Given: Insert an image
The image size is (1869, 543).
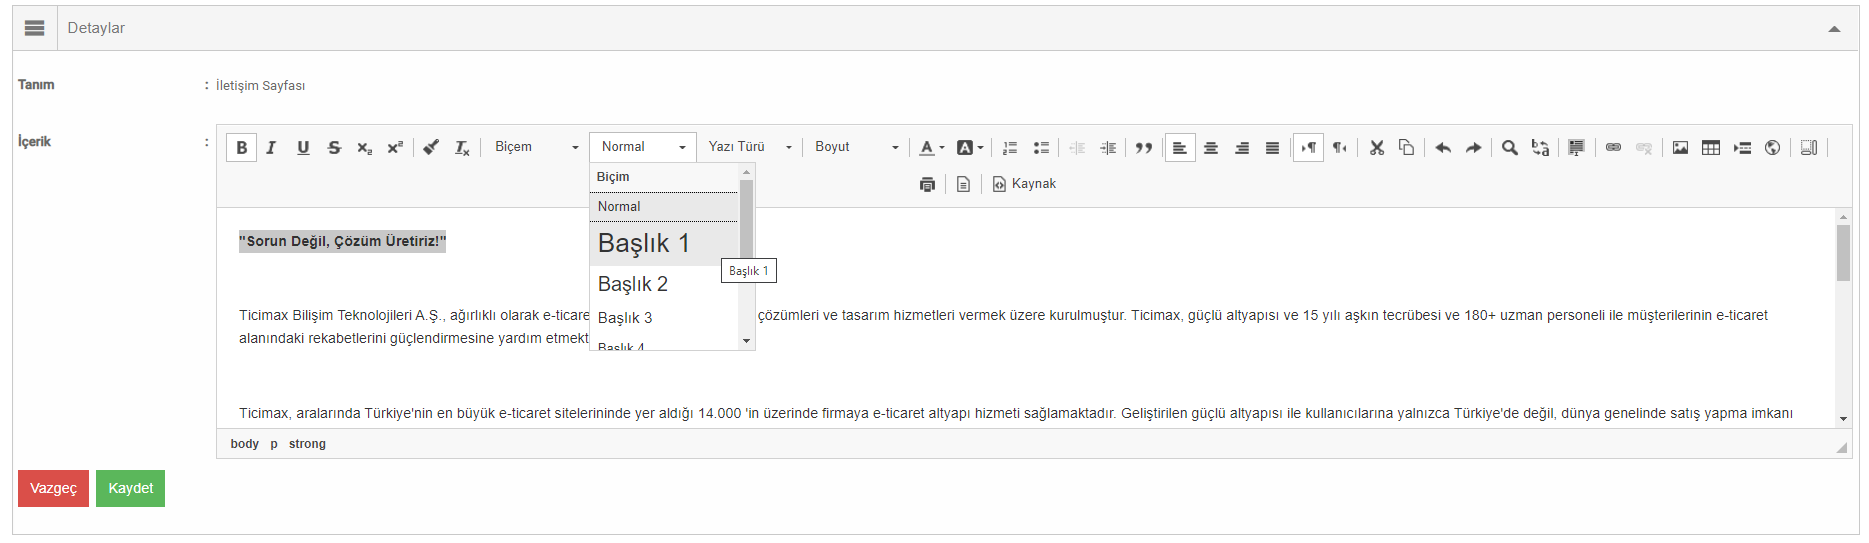Looking at the screenshot, I should click(1680, 147).
